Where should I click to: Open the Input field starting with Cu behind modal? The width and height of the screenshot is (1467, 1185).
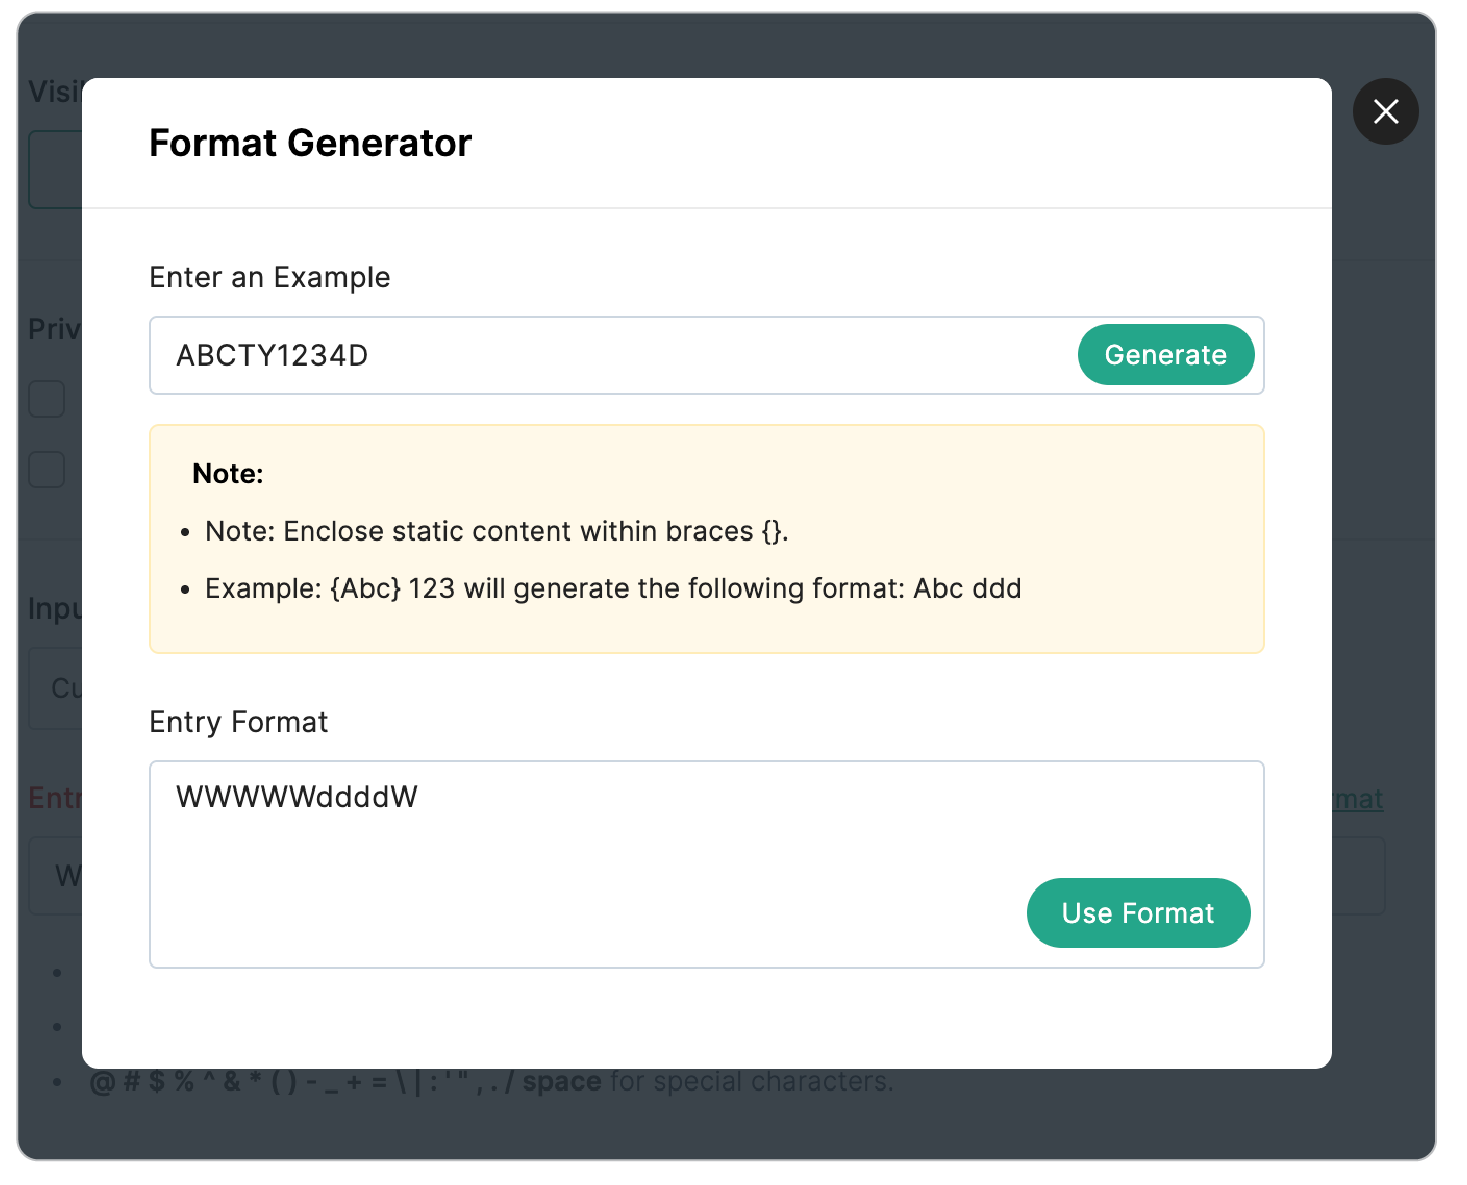[62, 688]
